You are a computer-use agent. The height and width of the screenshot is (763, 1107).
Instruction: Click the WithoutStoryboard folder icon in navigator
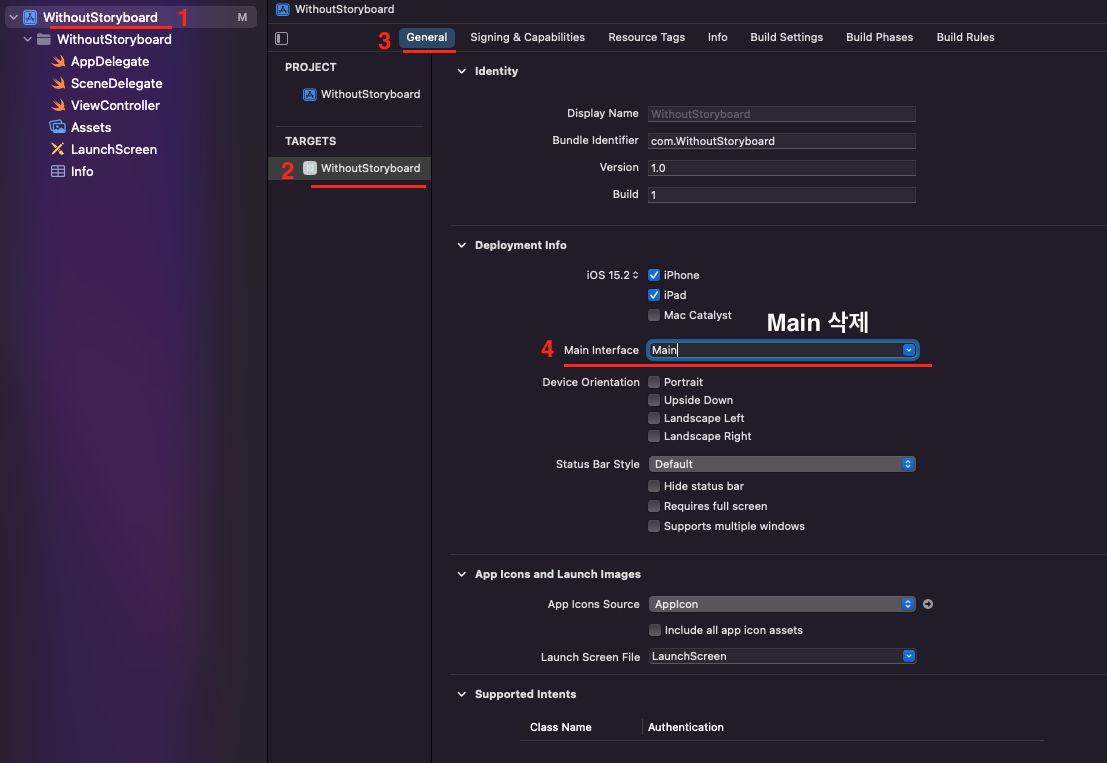click(44, 40)
